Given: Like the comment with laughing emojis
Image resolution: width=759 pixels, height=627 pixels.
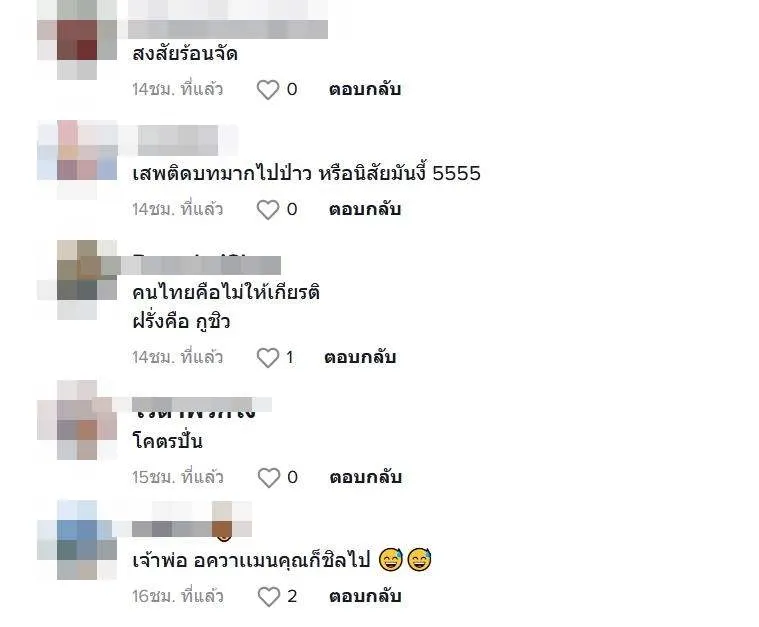Looking at the screenshot, I should click(269, 596).
